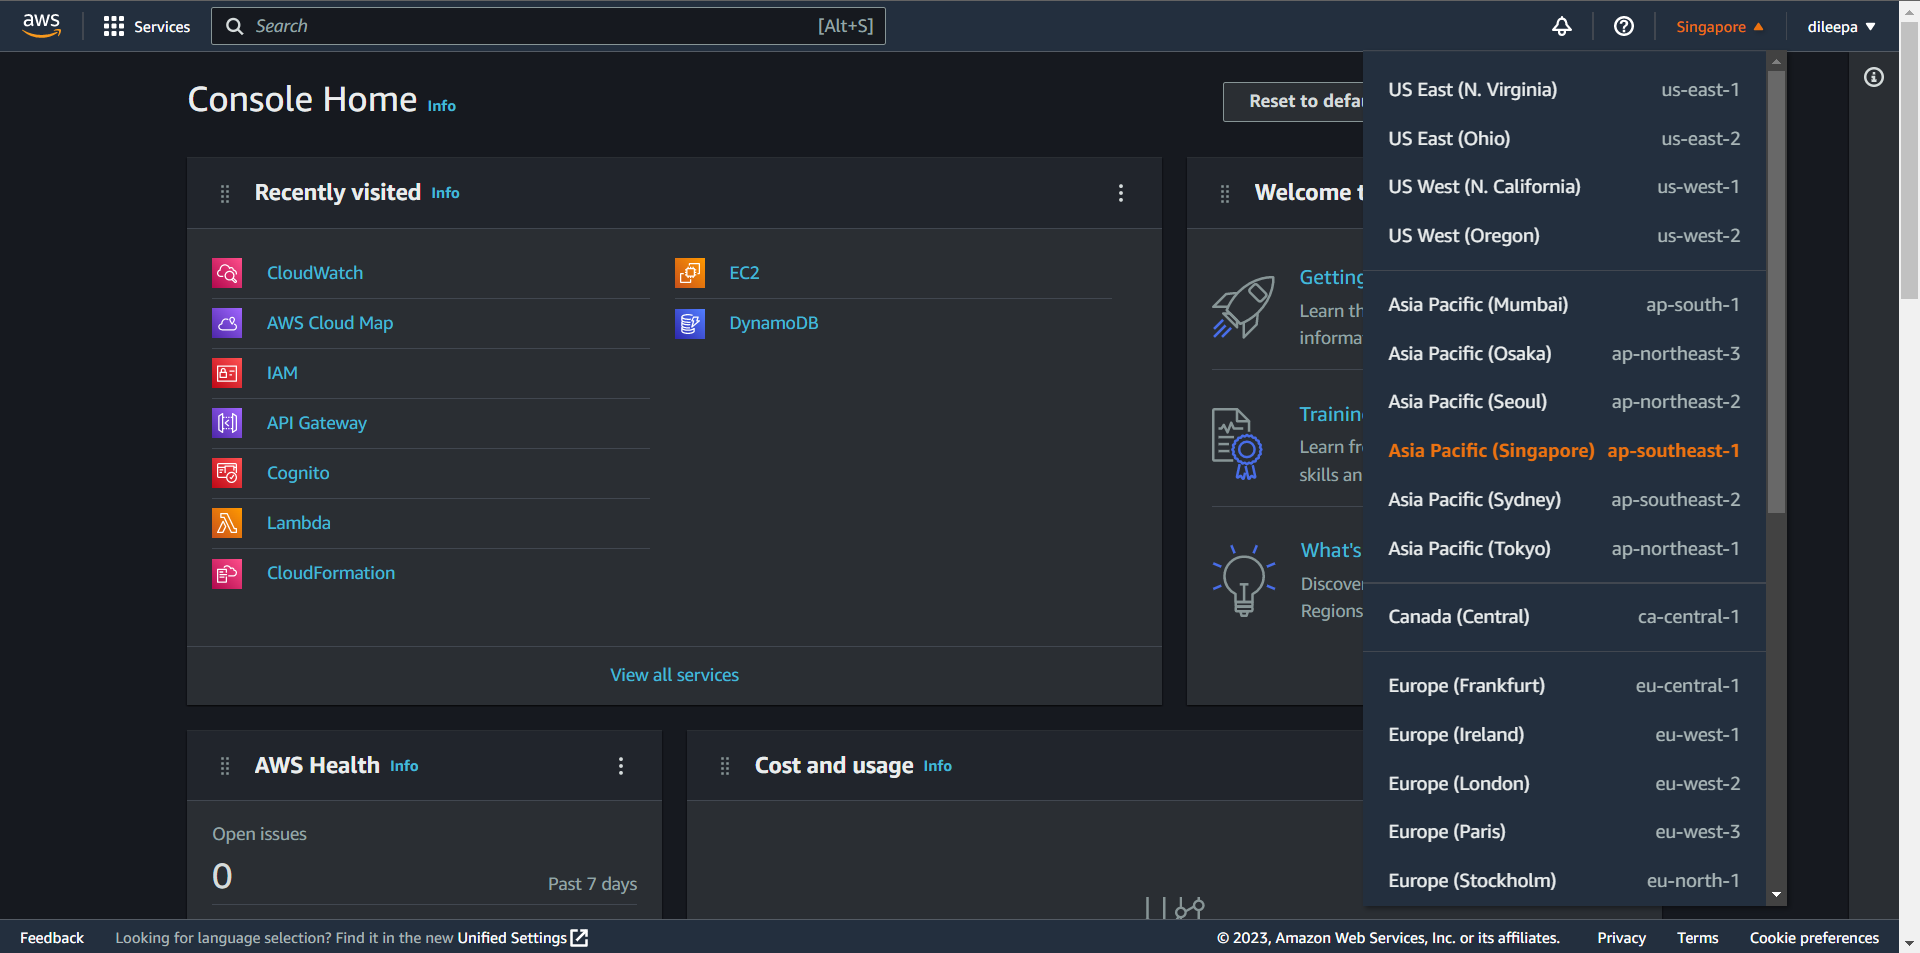Select Asia Pacific (Sydney) region
Screen dimensions: 1920x953
[1564, 500]
